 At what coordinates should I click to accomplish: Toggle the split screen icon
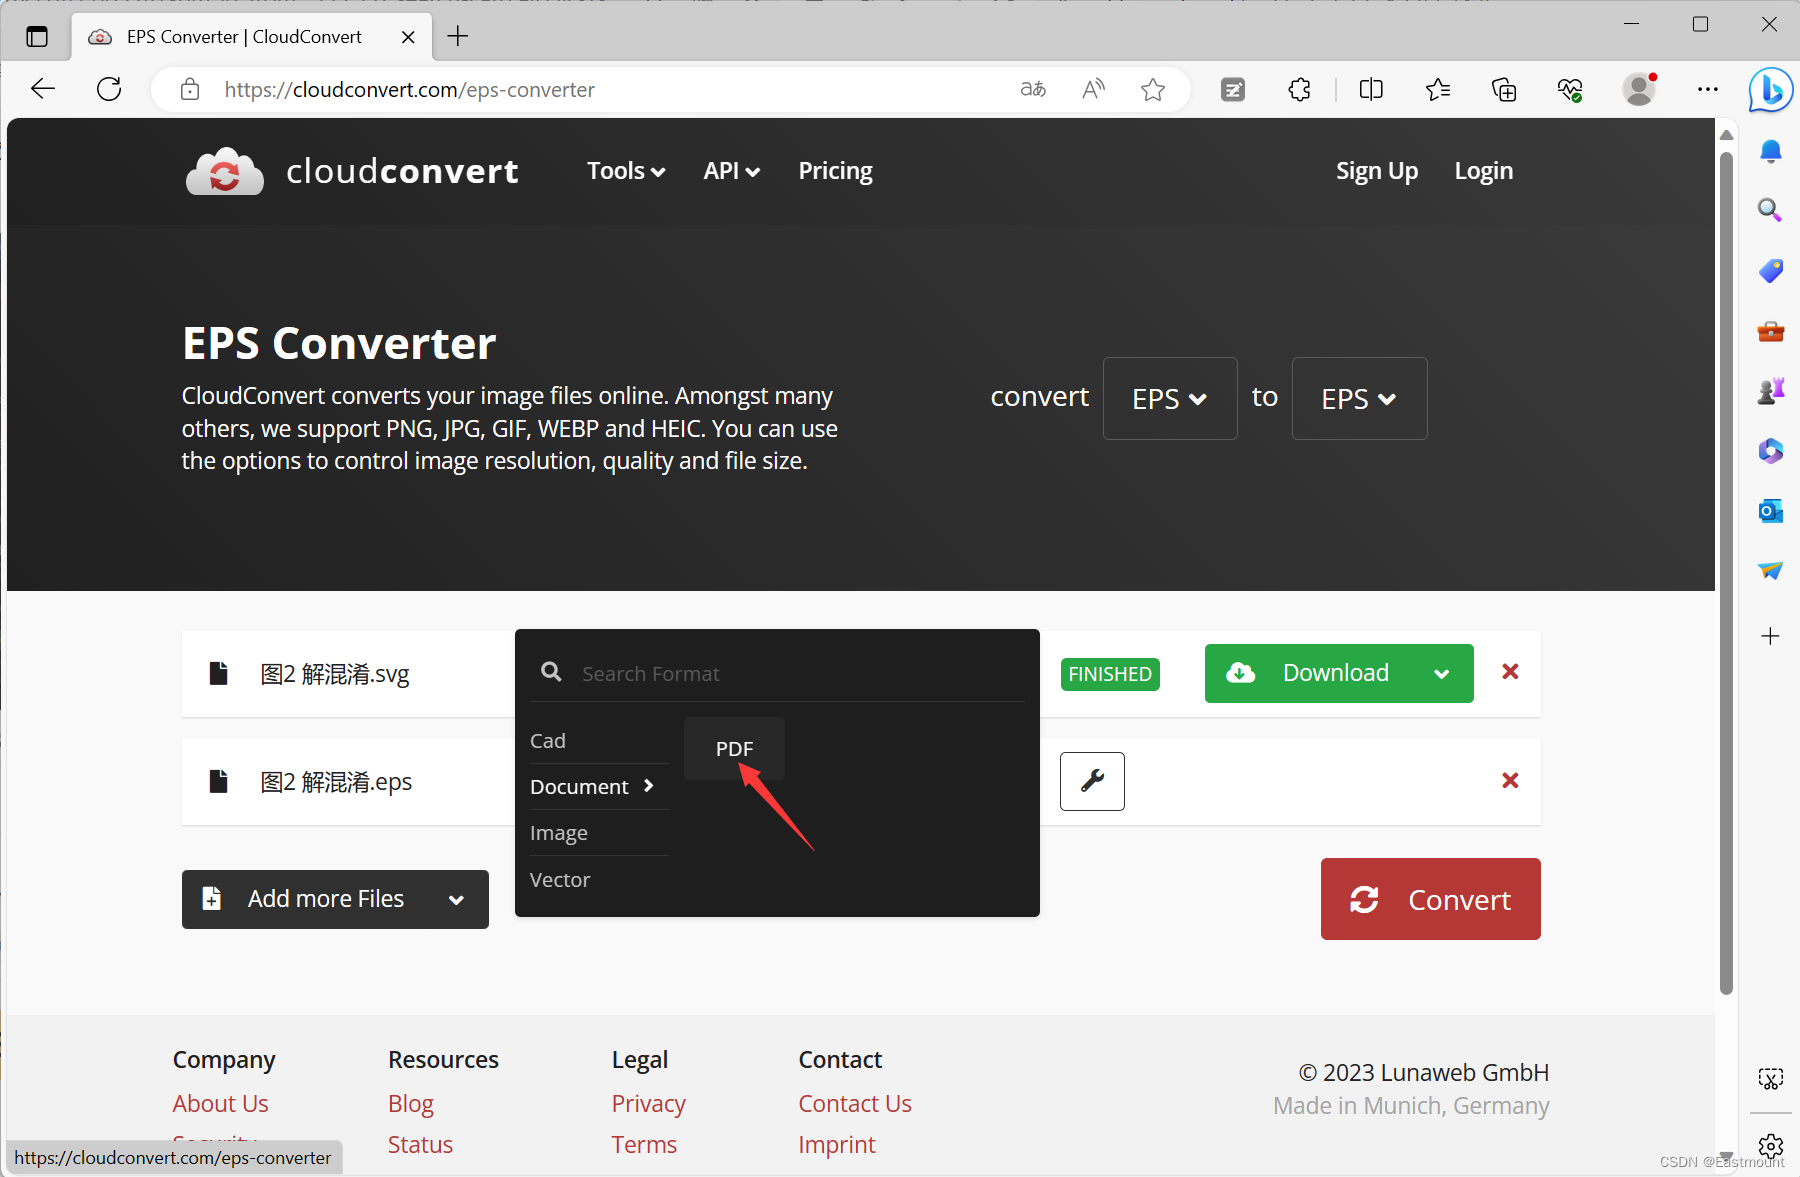point(1371,90)
